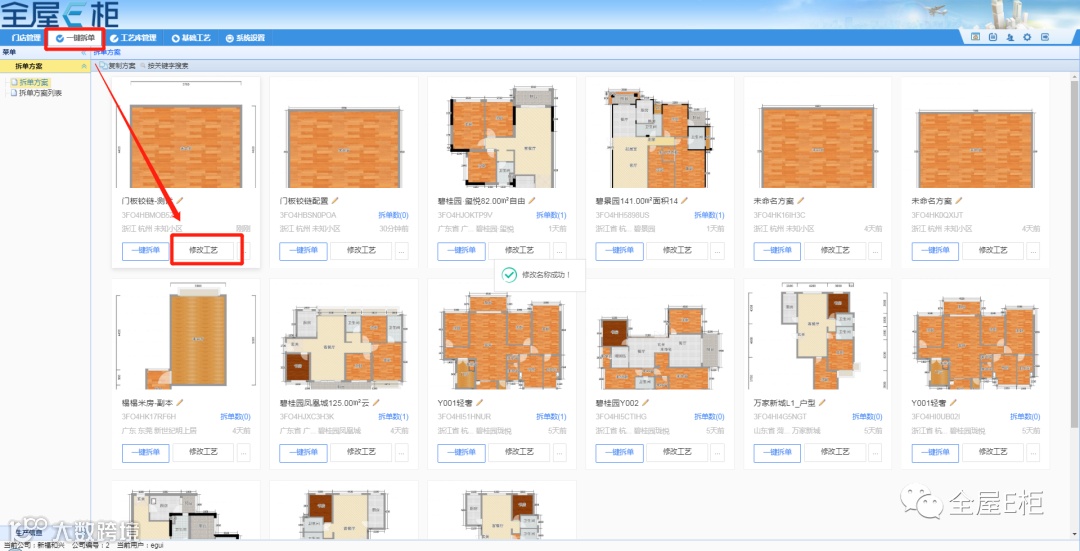Viewport: 1080px width, 551px height.
Task: Open 拆单数(0) link on 榻榻米房-副本 card
Action: 236,417
